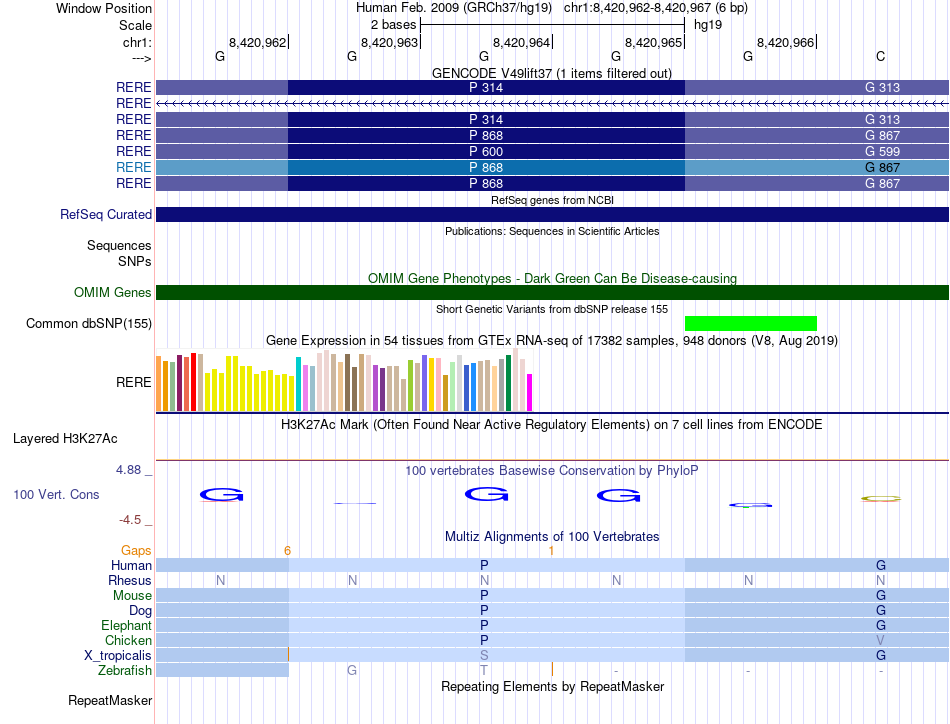The image size is (950, 724).
Task: Click the T residue in Zebrafish row
Action: tap(483, 671)
